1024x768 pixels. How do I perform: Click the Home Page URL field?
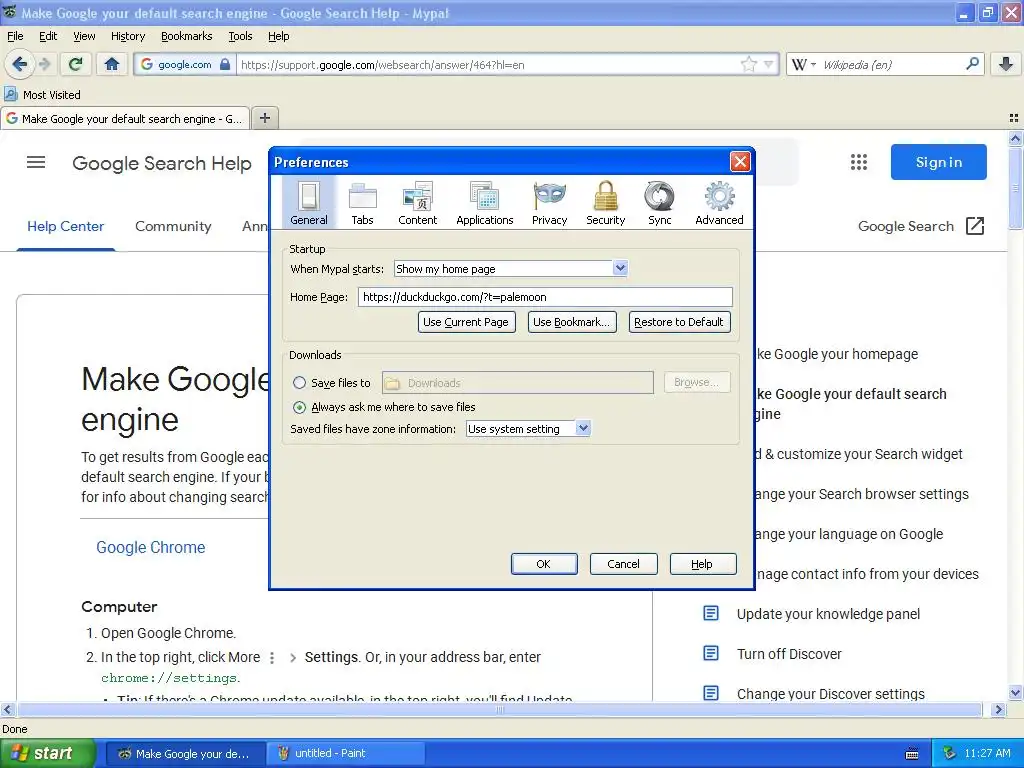tap(545, 296)
